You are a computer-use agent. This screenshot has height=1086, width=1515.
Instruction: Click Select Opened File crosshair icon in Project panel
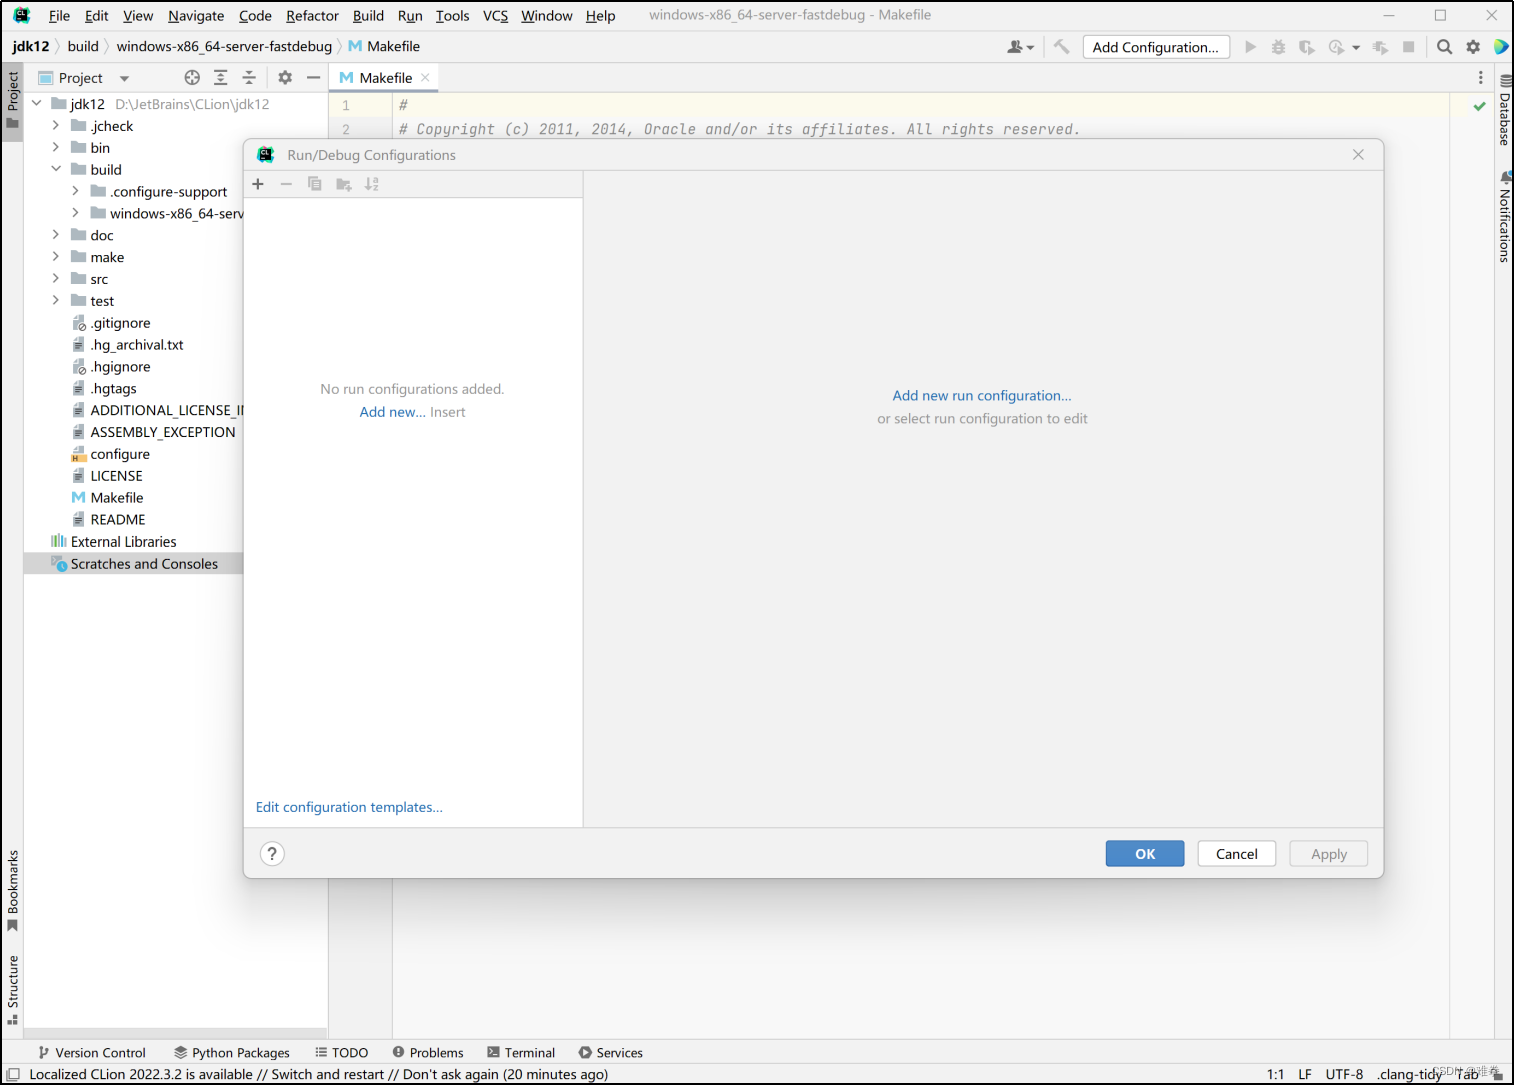[192, 78]
